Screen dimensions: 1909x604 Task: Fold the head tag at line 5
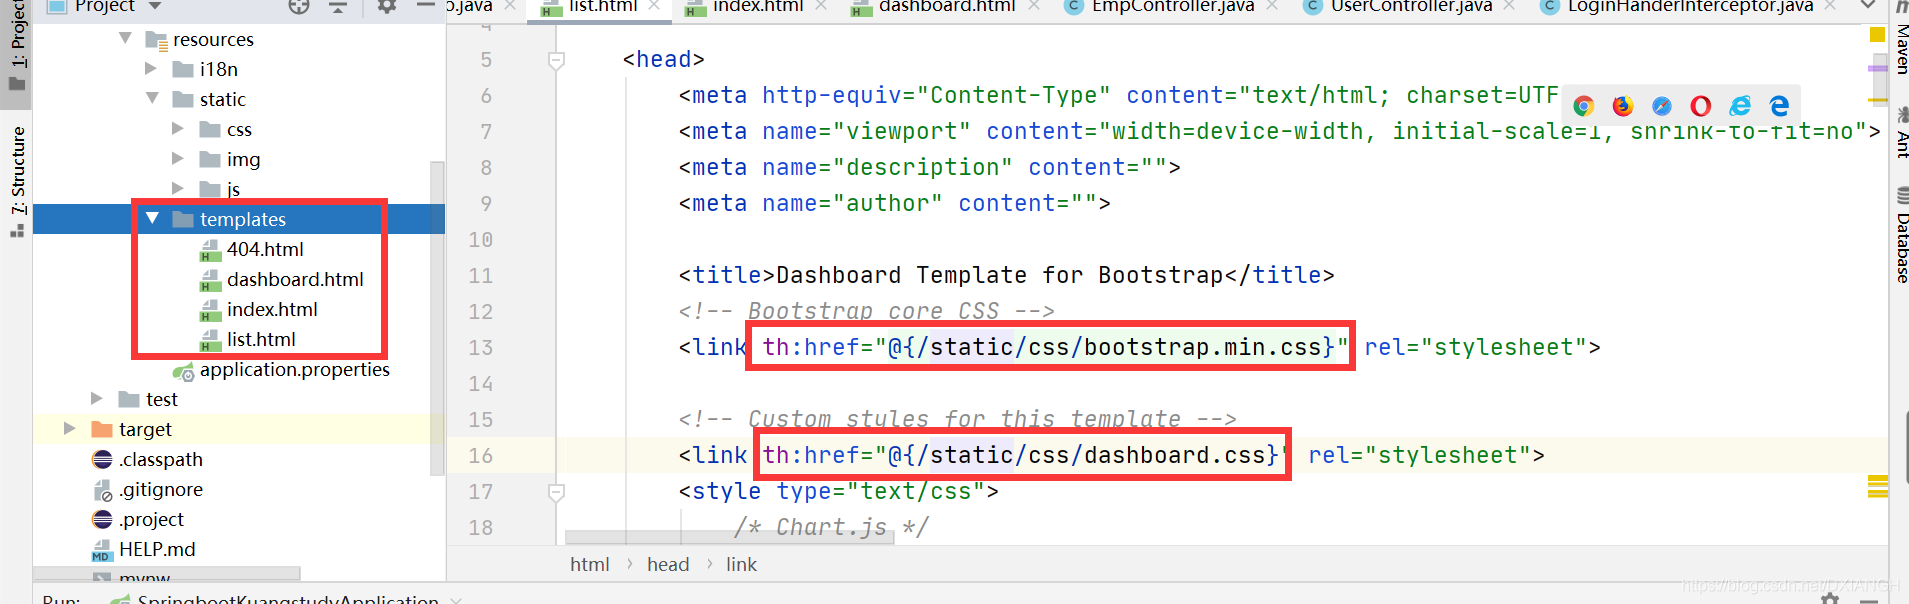(x=557, y=60)
